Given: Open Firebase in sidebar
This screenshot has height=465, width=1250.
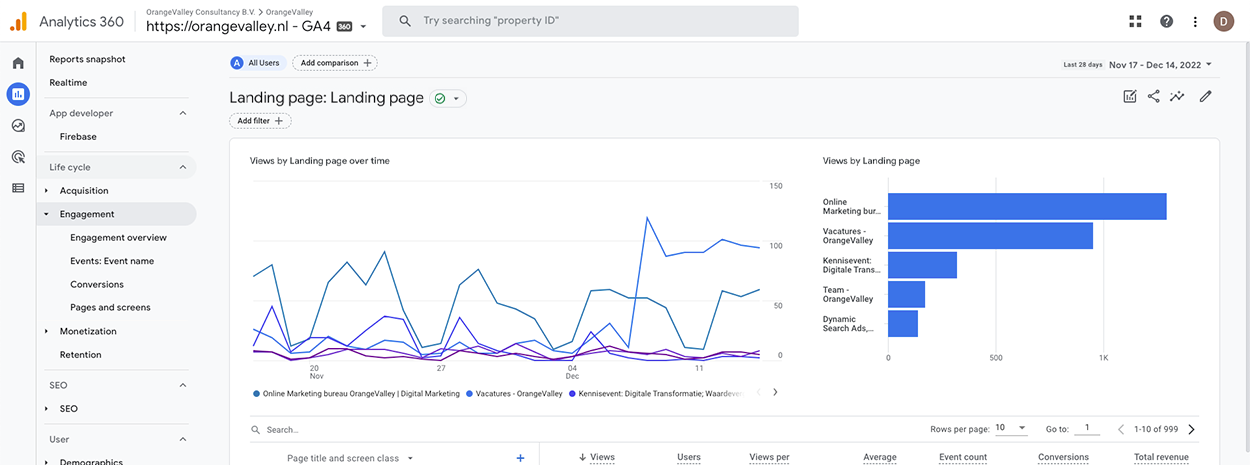Looking at the screenshot, I should click(78, 136).
